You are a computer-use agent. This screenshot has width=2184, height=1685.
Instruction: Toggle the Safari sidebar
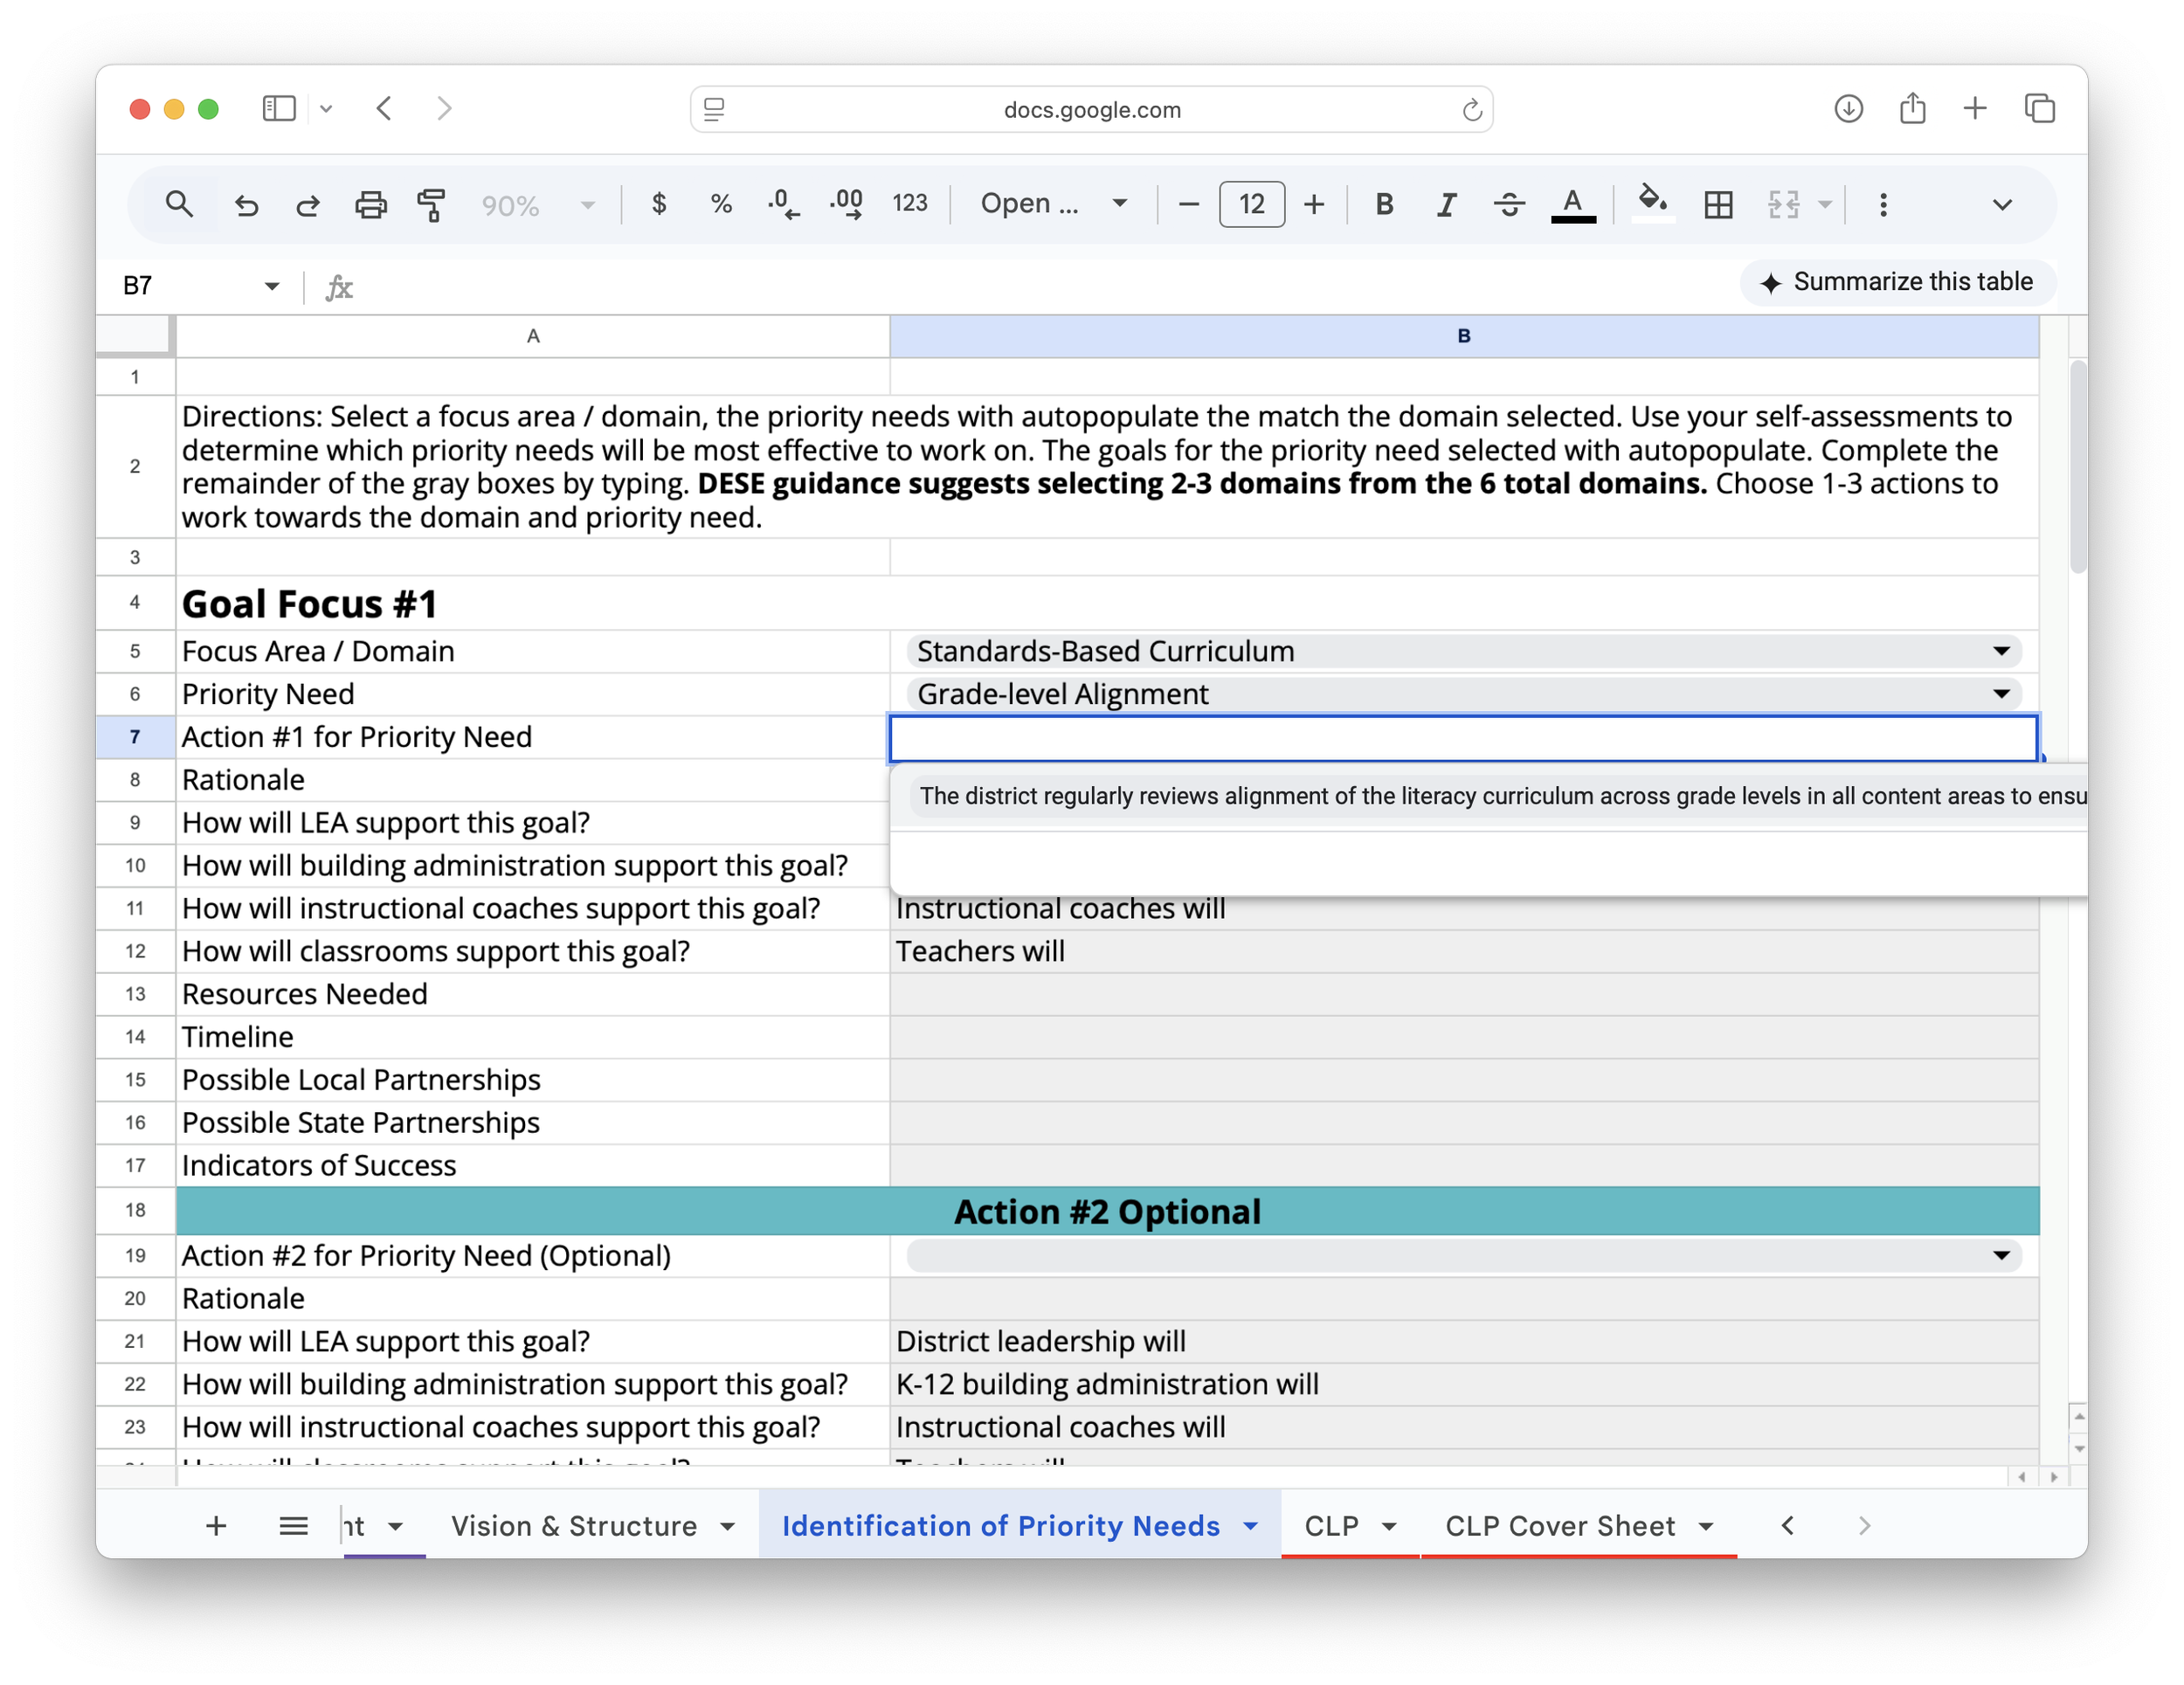tap(279, 108)
